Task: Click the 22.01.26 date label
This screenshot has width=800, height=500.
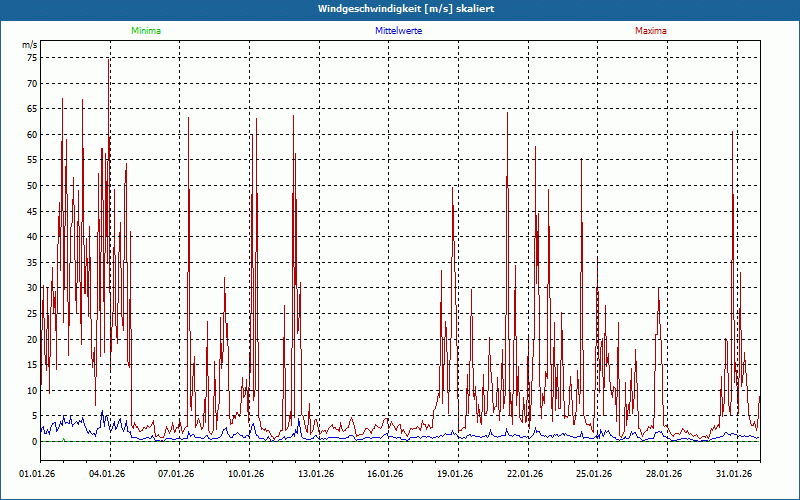Action: coord(525,474)
